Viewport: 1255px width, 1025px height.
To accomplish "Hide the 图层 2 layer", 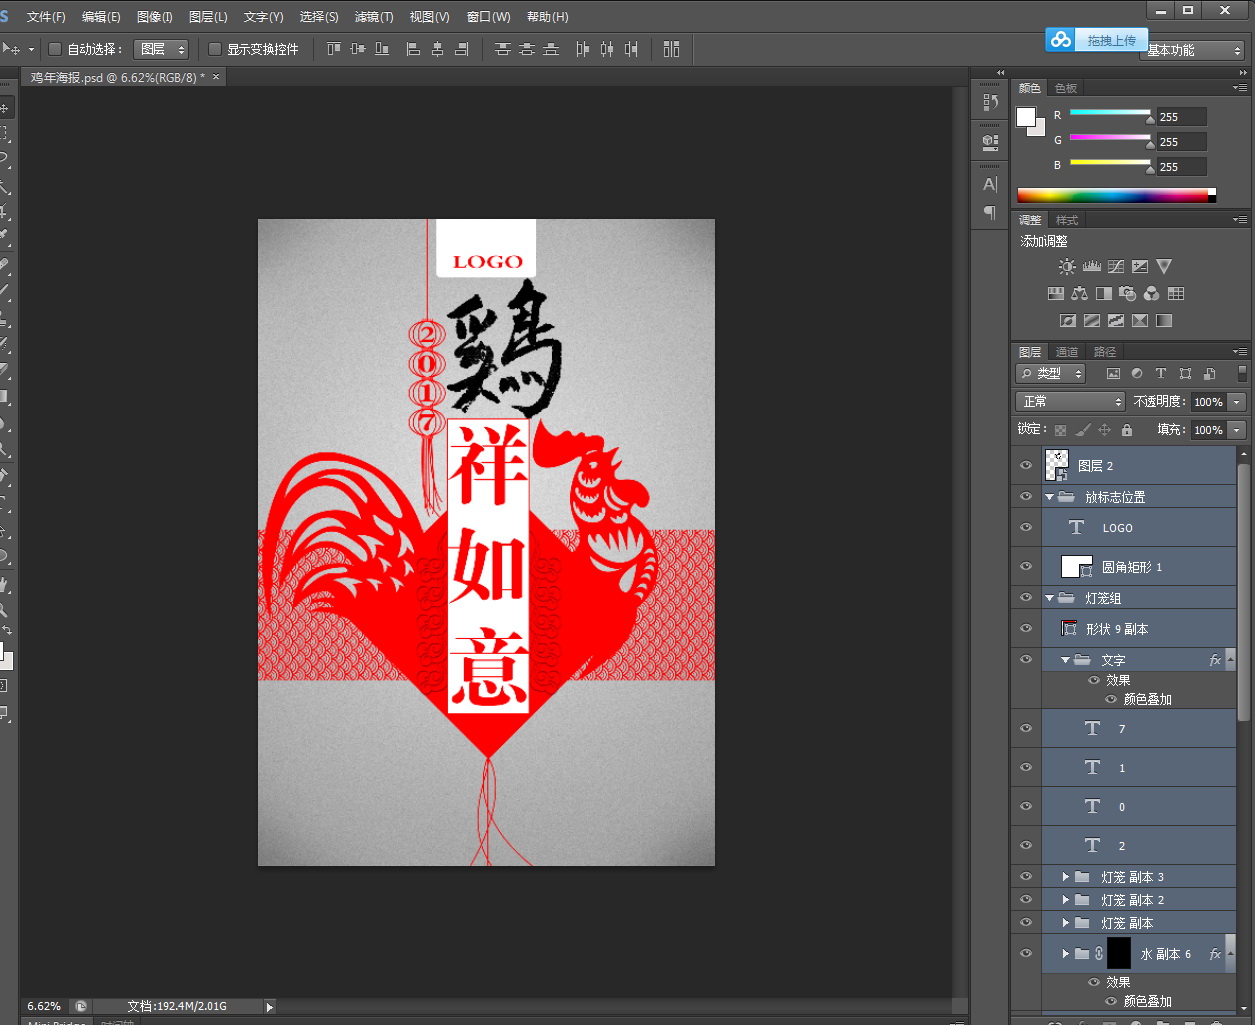I will [x=1026, y=466].
